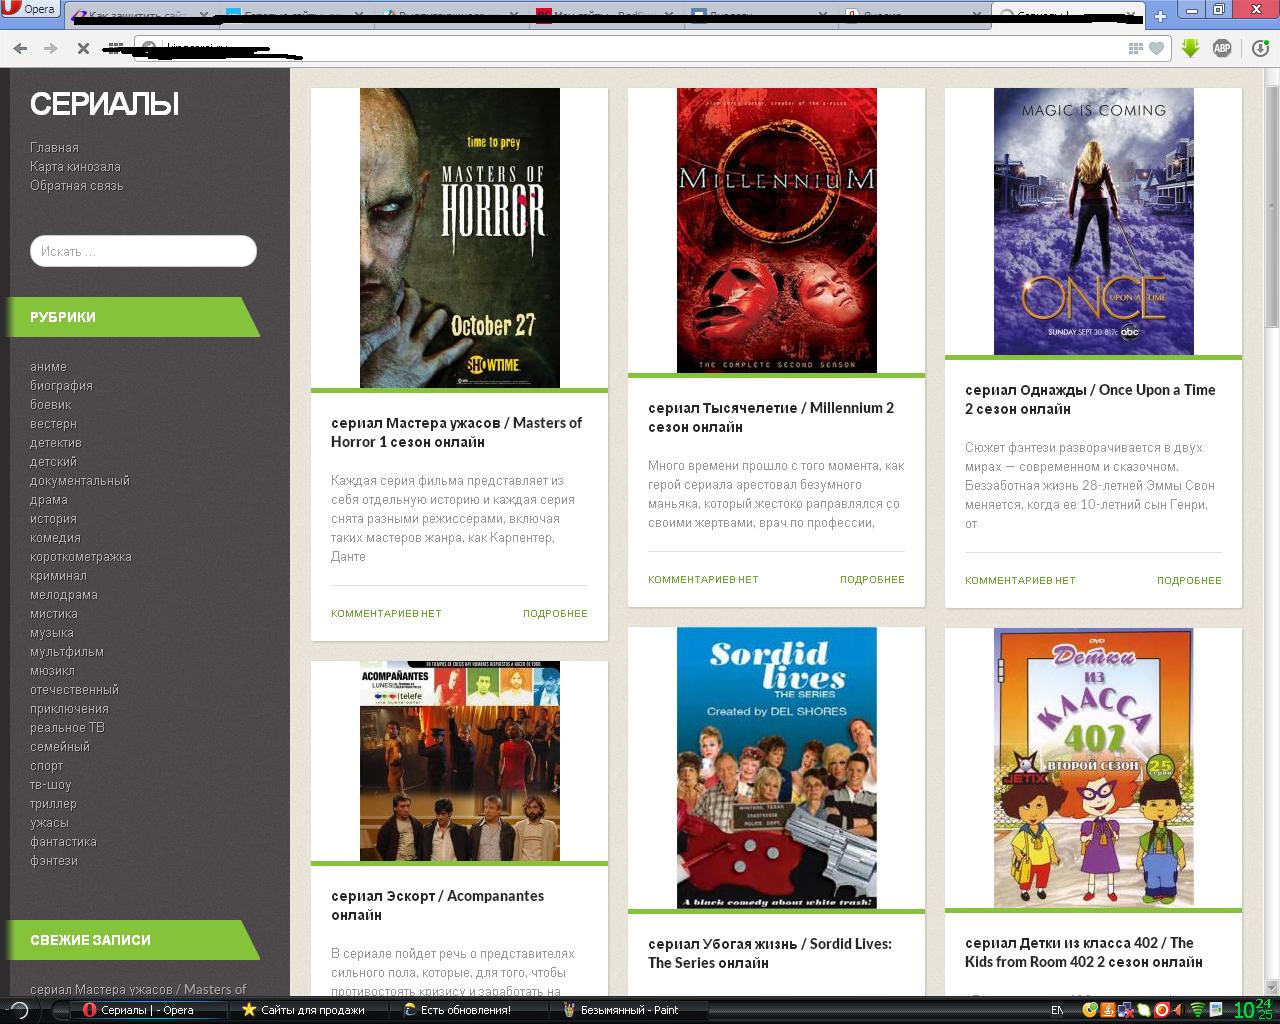Open the network connection tray icon with red X
This screenshot has width=1280, height=1024.
(1125, 1010)
